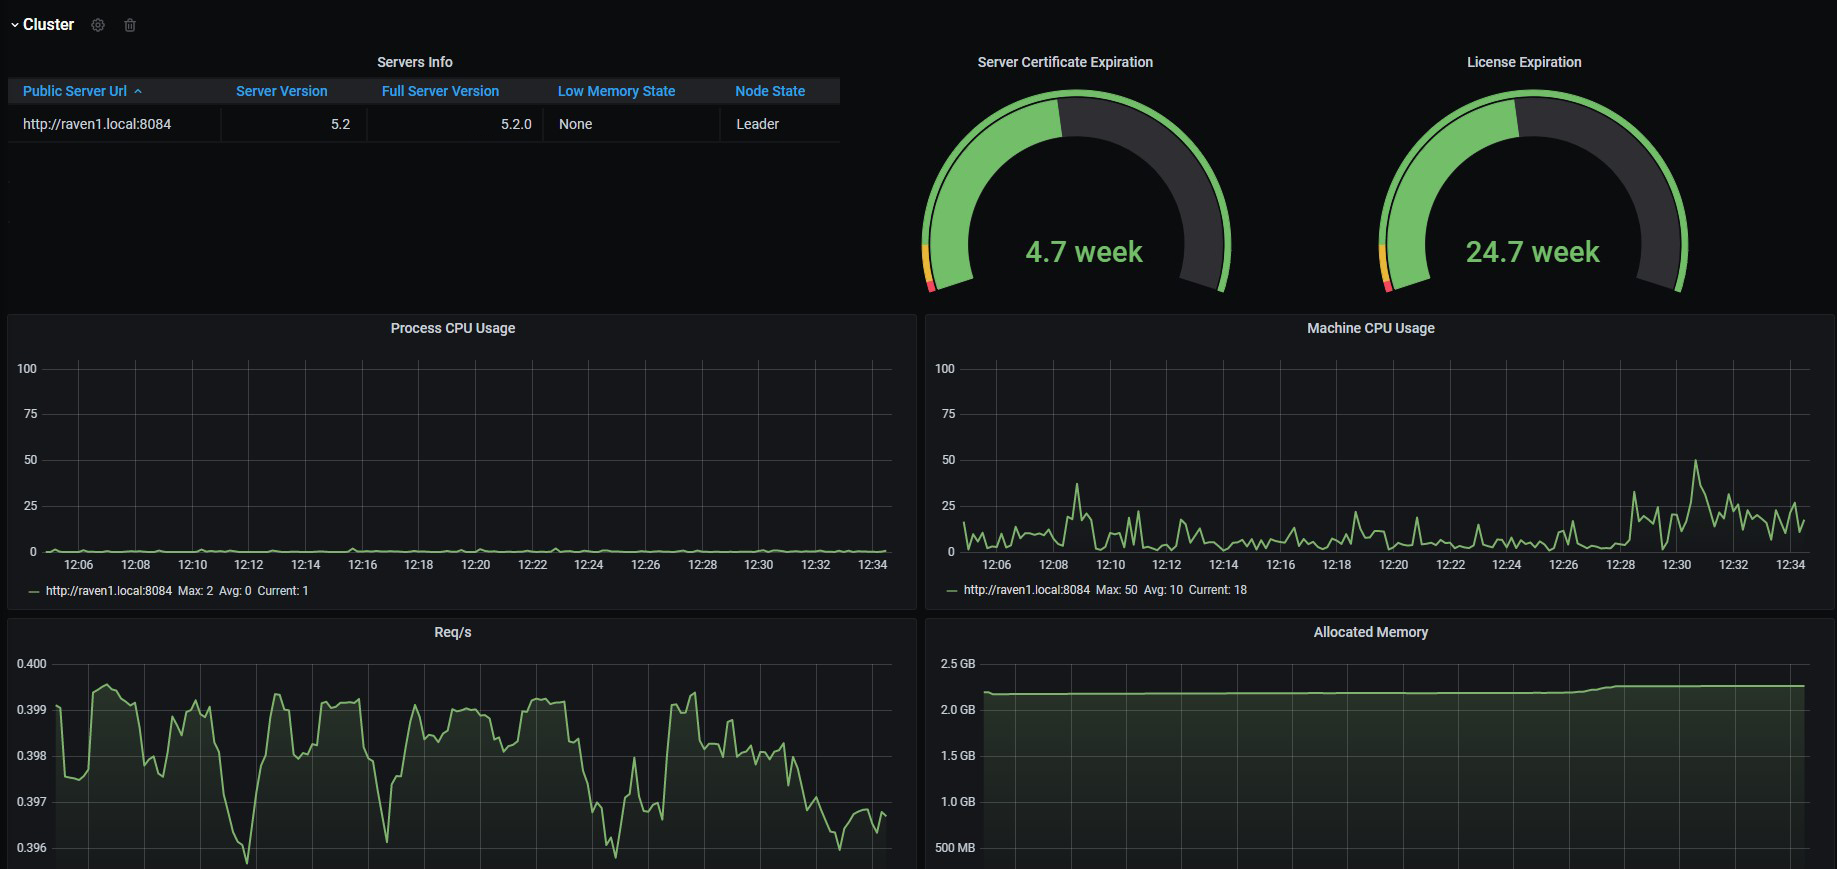1837x869 pixels.
Task: Open the Machine CPU Usage panel menu
Action: [1370, 328]
